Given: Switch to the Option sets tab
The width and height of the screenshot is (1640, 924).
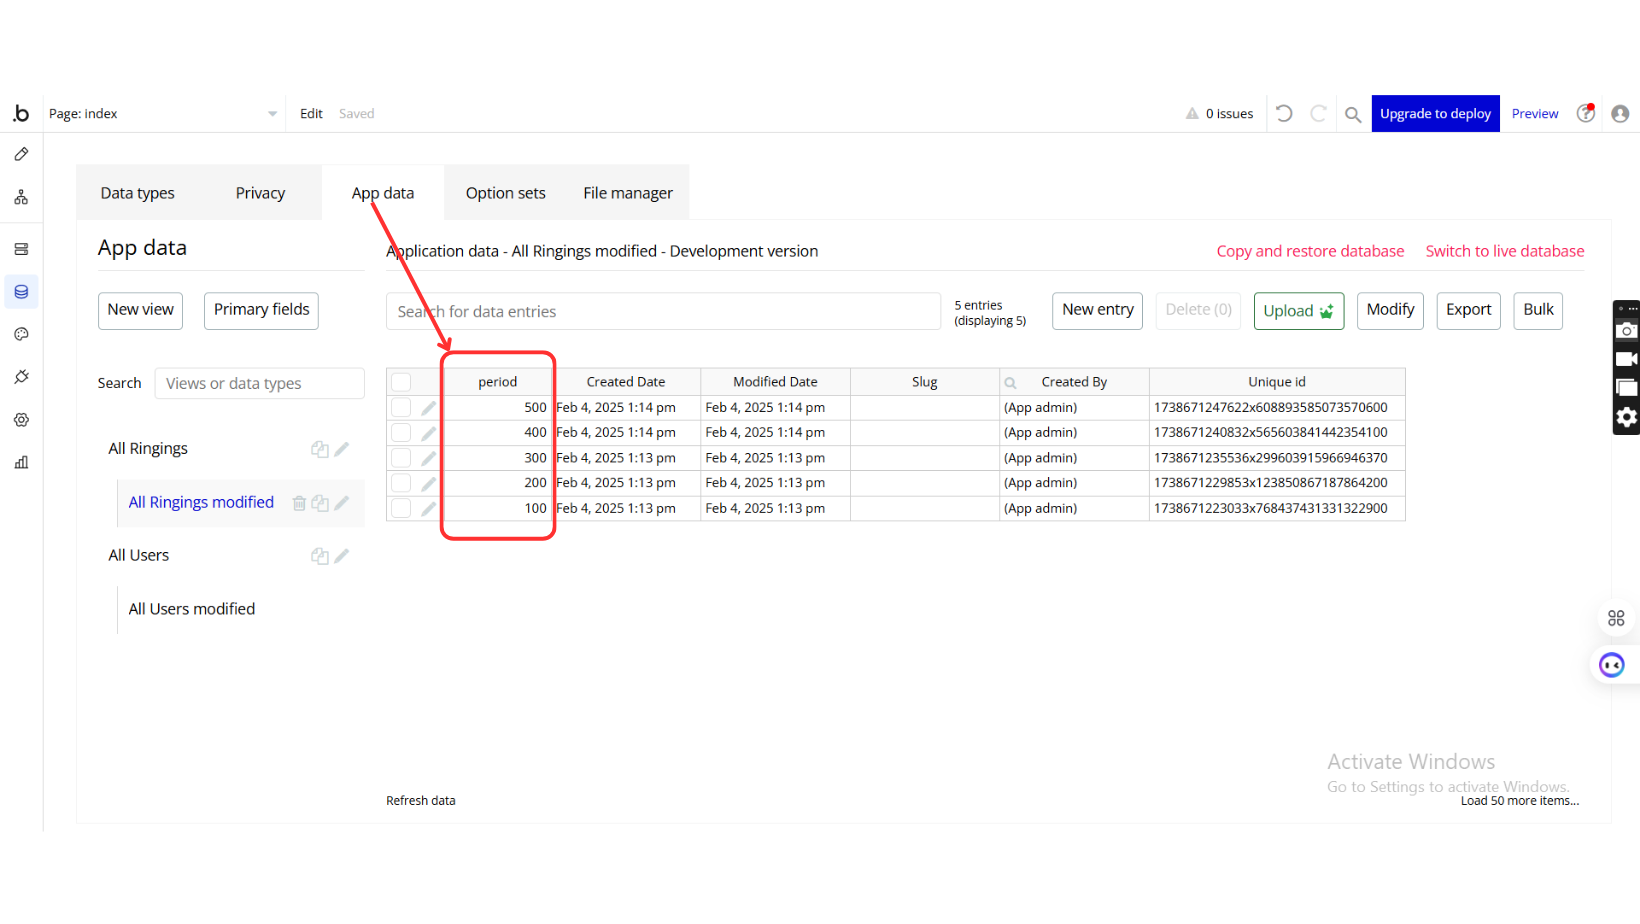Looking at the screenshot, I should coord(505,193).
